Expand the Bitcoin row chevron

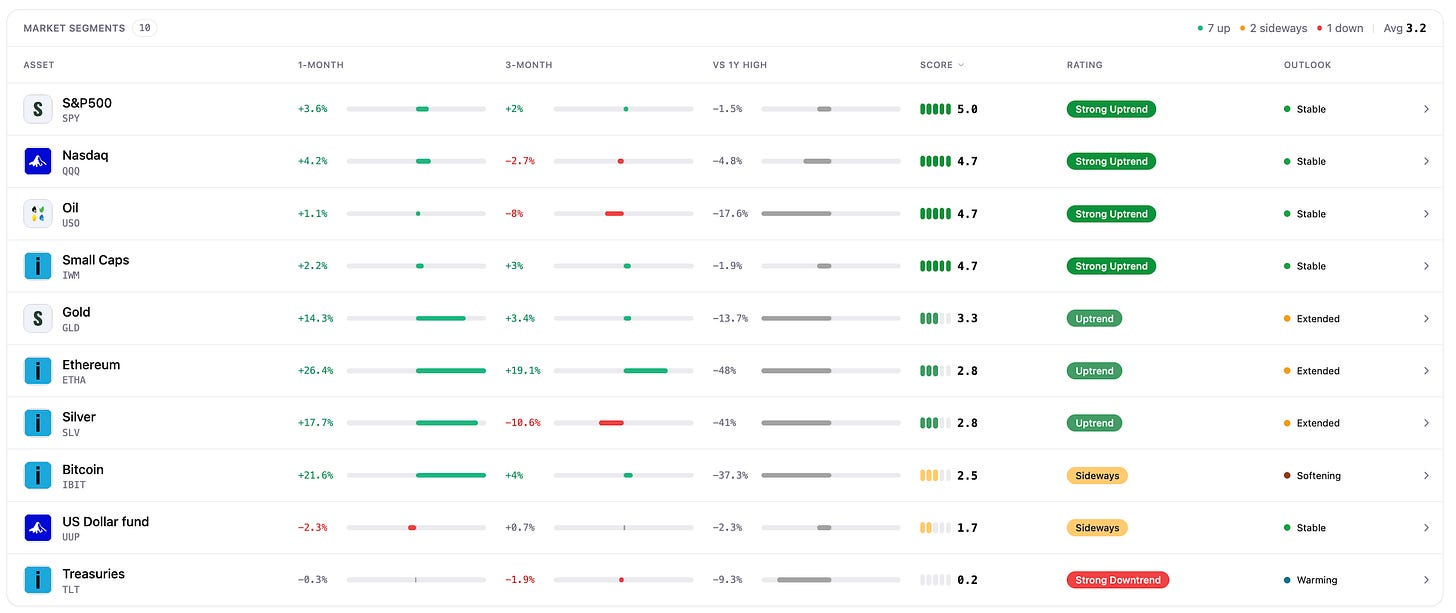click(x=1426, y=475)
